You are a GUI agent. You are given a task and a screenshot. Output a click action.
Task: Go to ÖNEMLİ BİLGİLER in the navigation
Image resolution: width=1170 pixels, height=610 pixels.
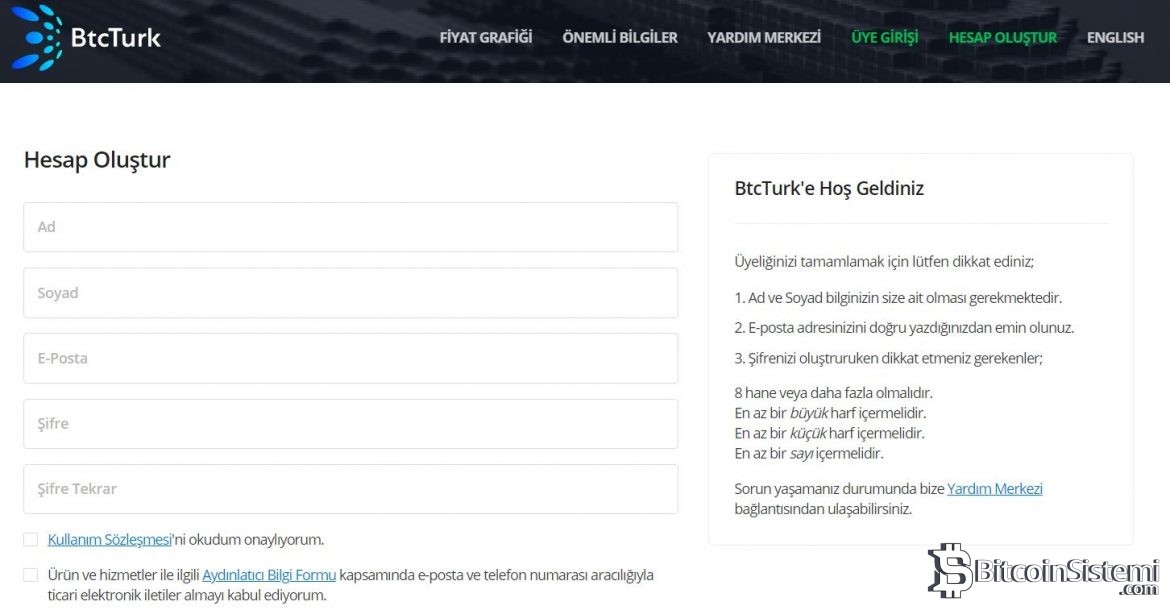tap(620, 38)
